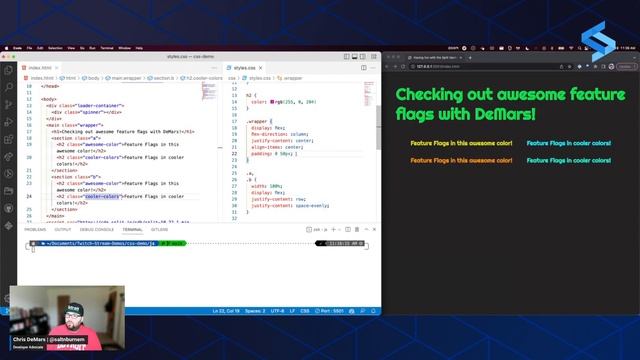
Task: Change indentation via Spaces: 2
Action: pyautogui.click(x=255, y=311)
